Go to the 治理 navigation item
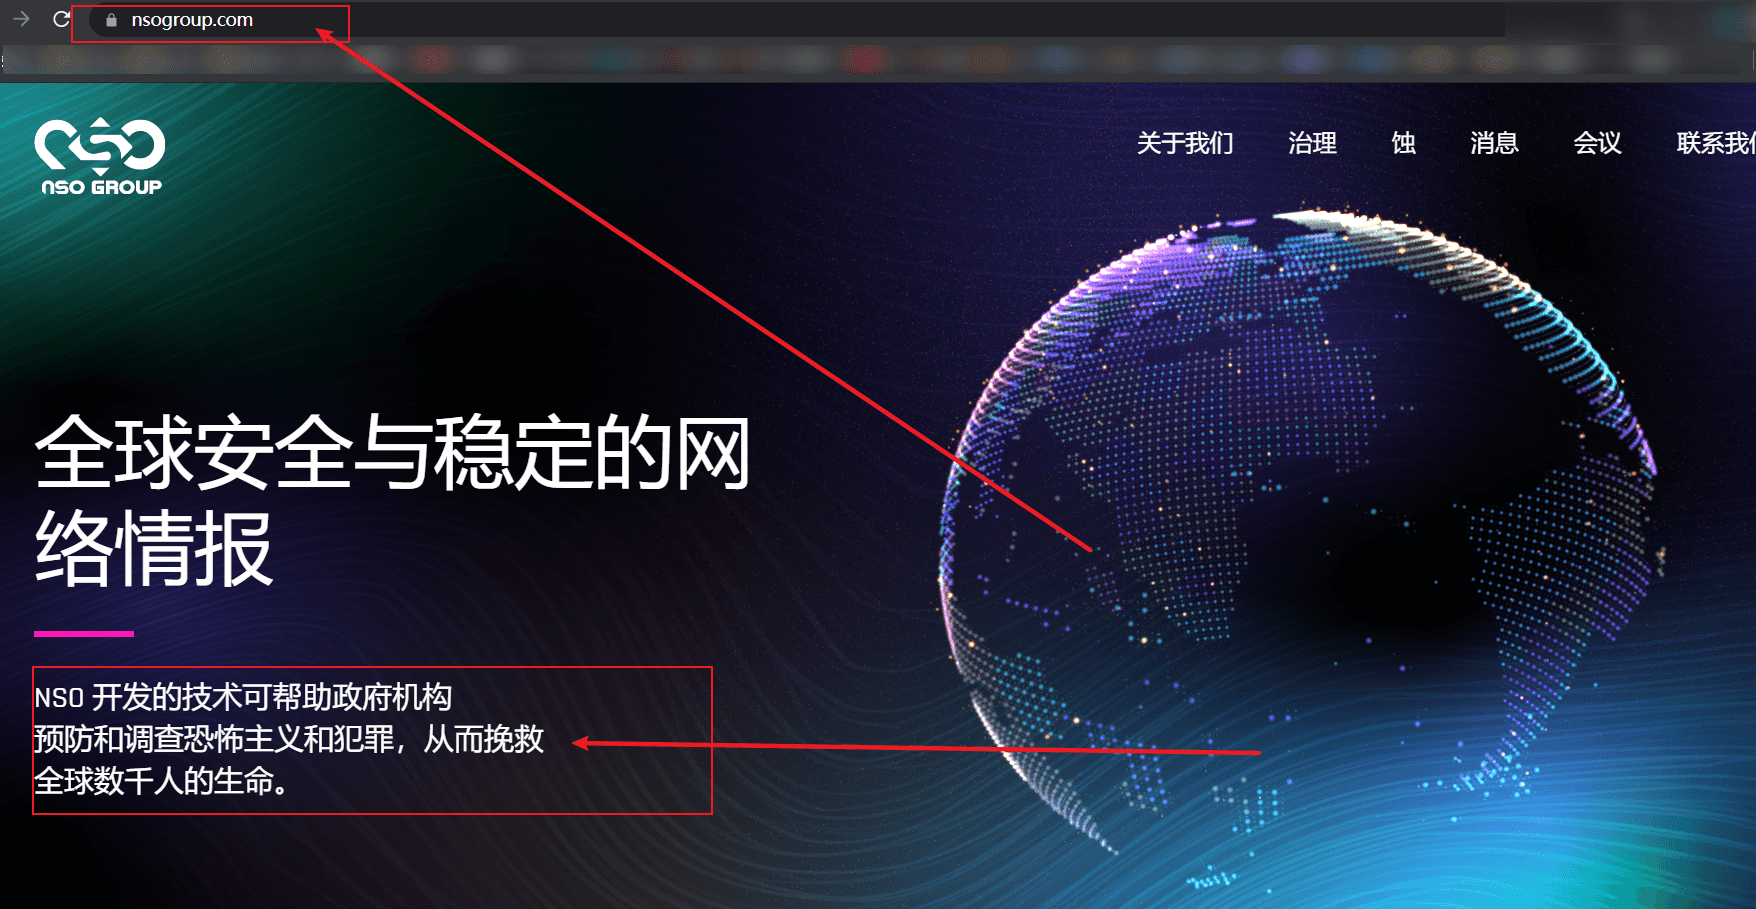 pyautogui.click(x=1312, y=143)
